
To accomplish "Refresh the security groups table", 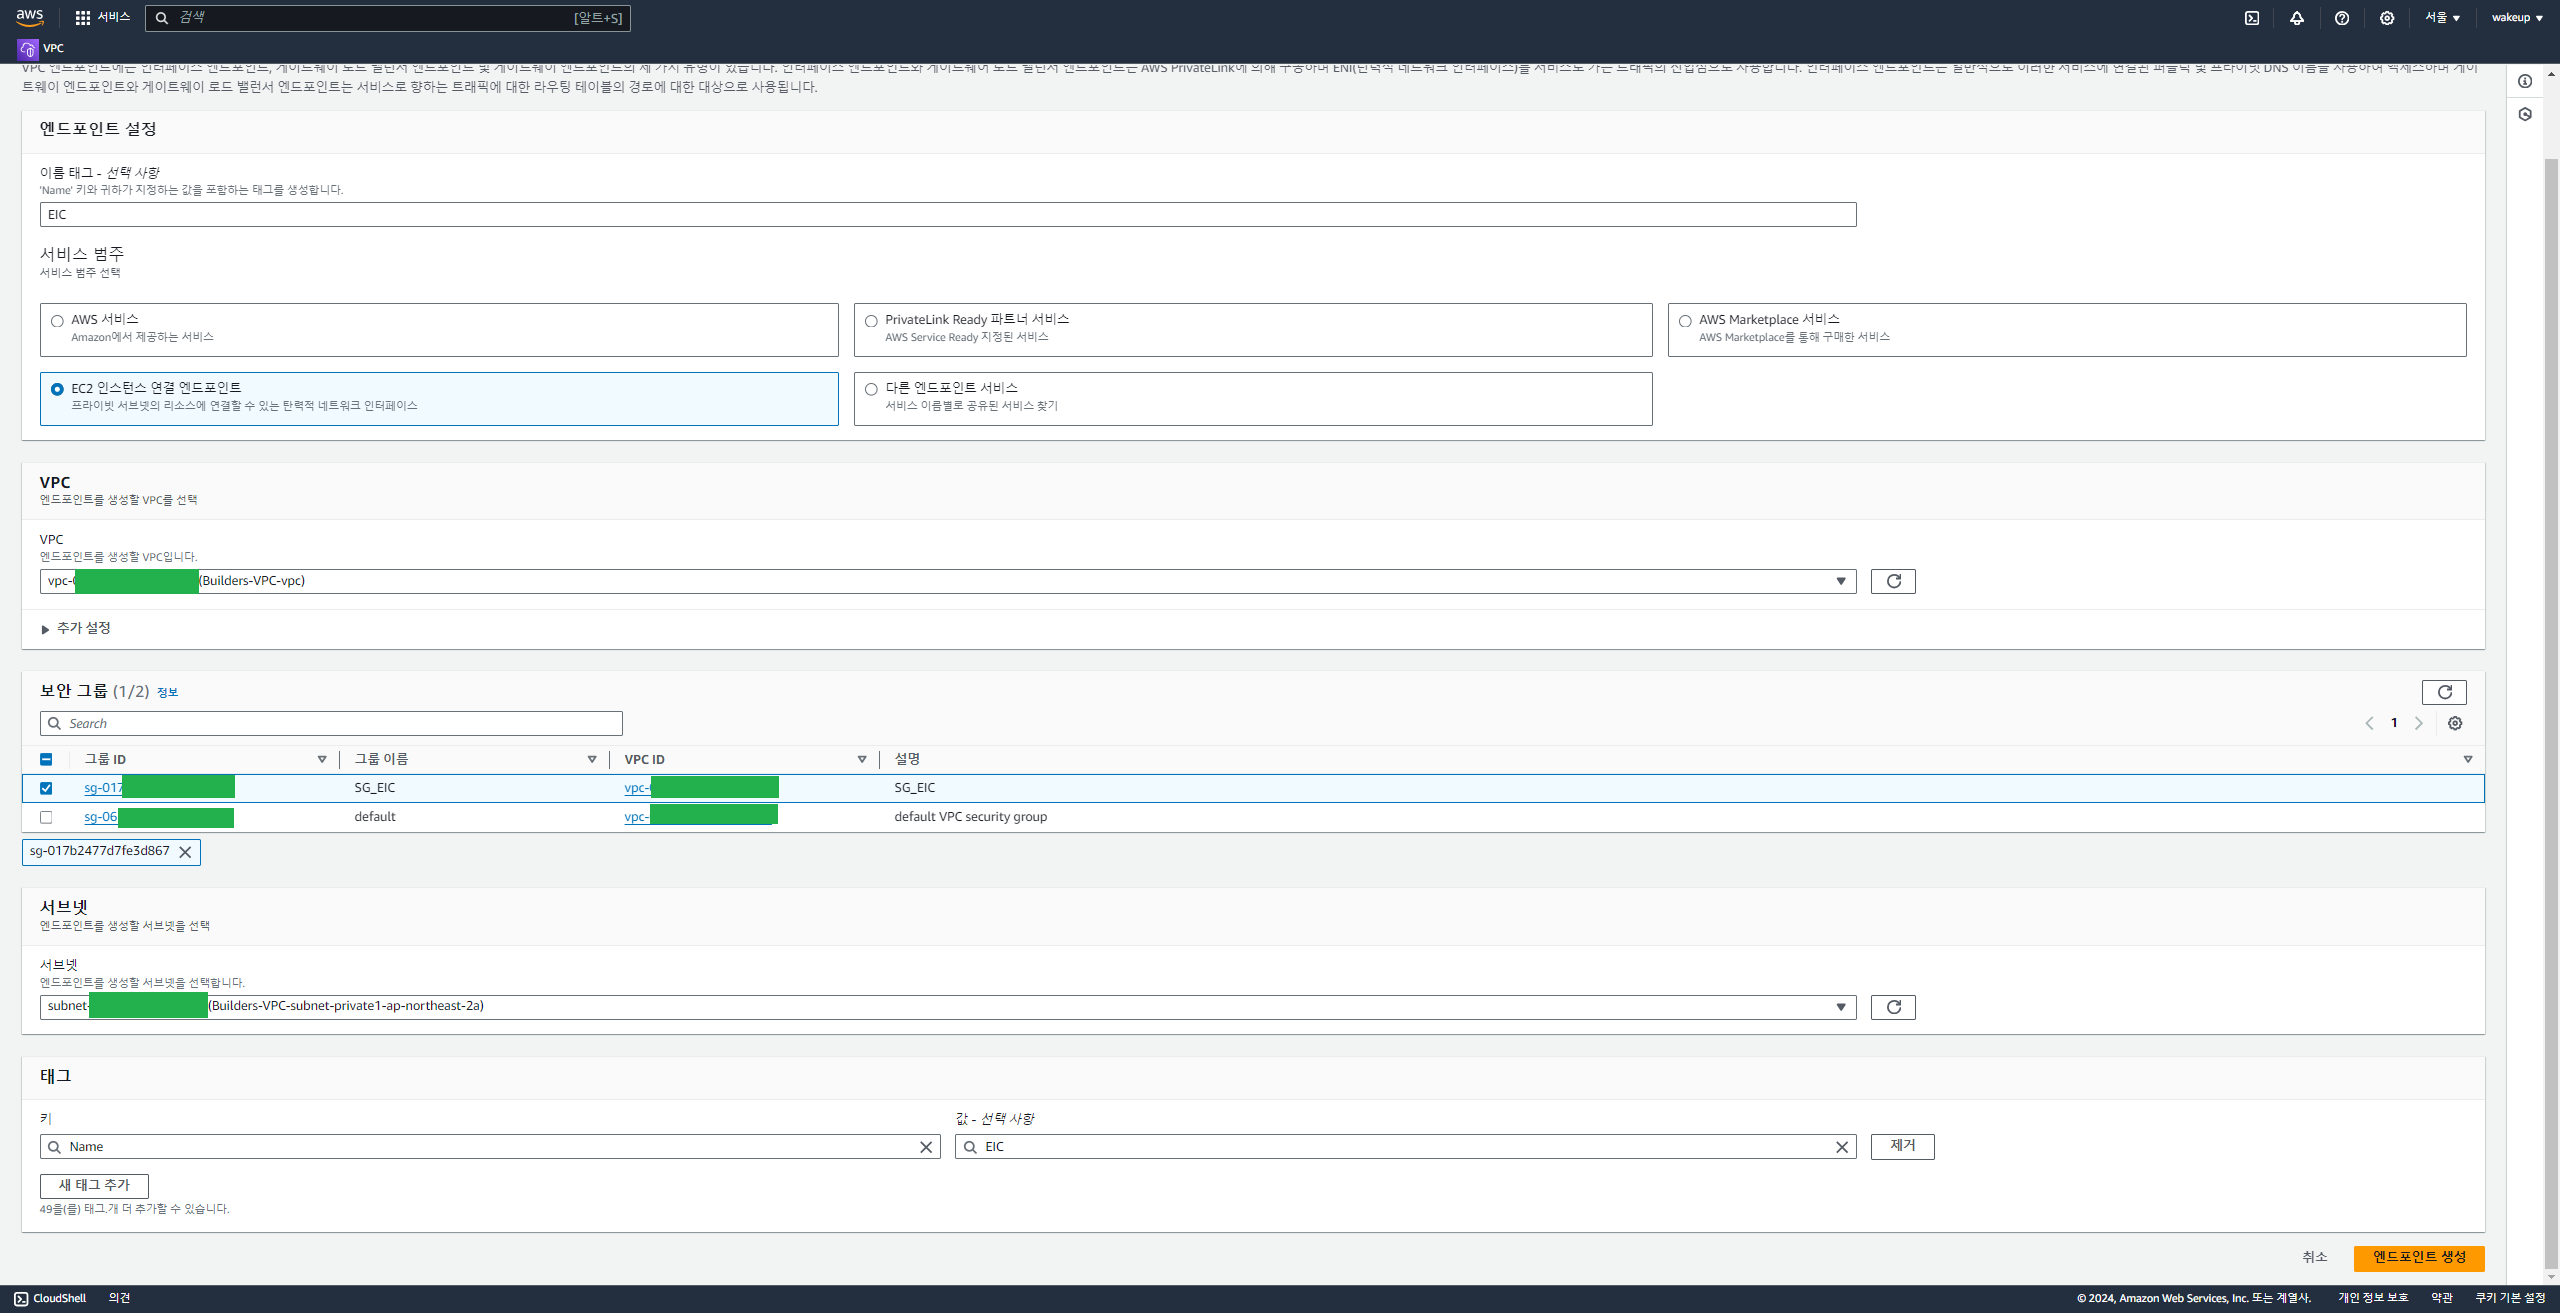I will tap(2443, 692).
